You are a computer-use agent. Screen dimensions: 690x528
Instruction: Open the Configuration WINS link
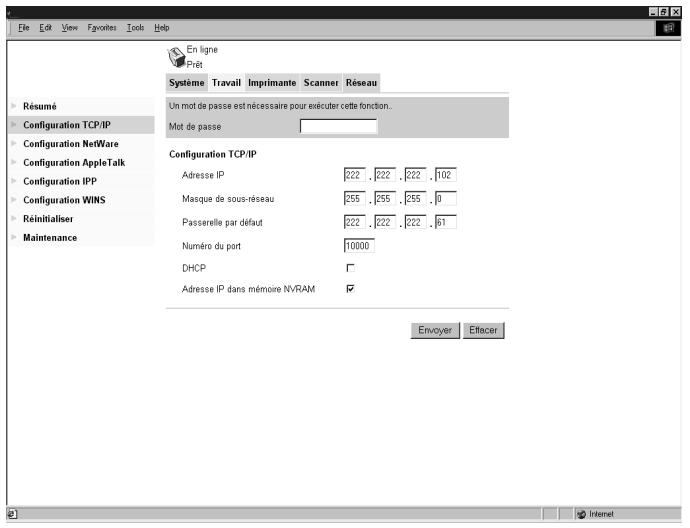(x=64, y=200)
